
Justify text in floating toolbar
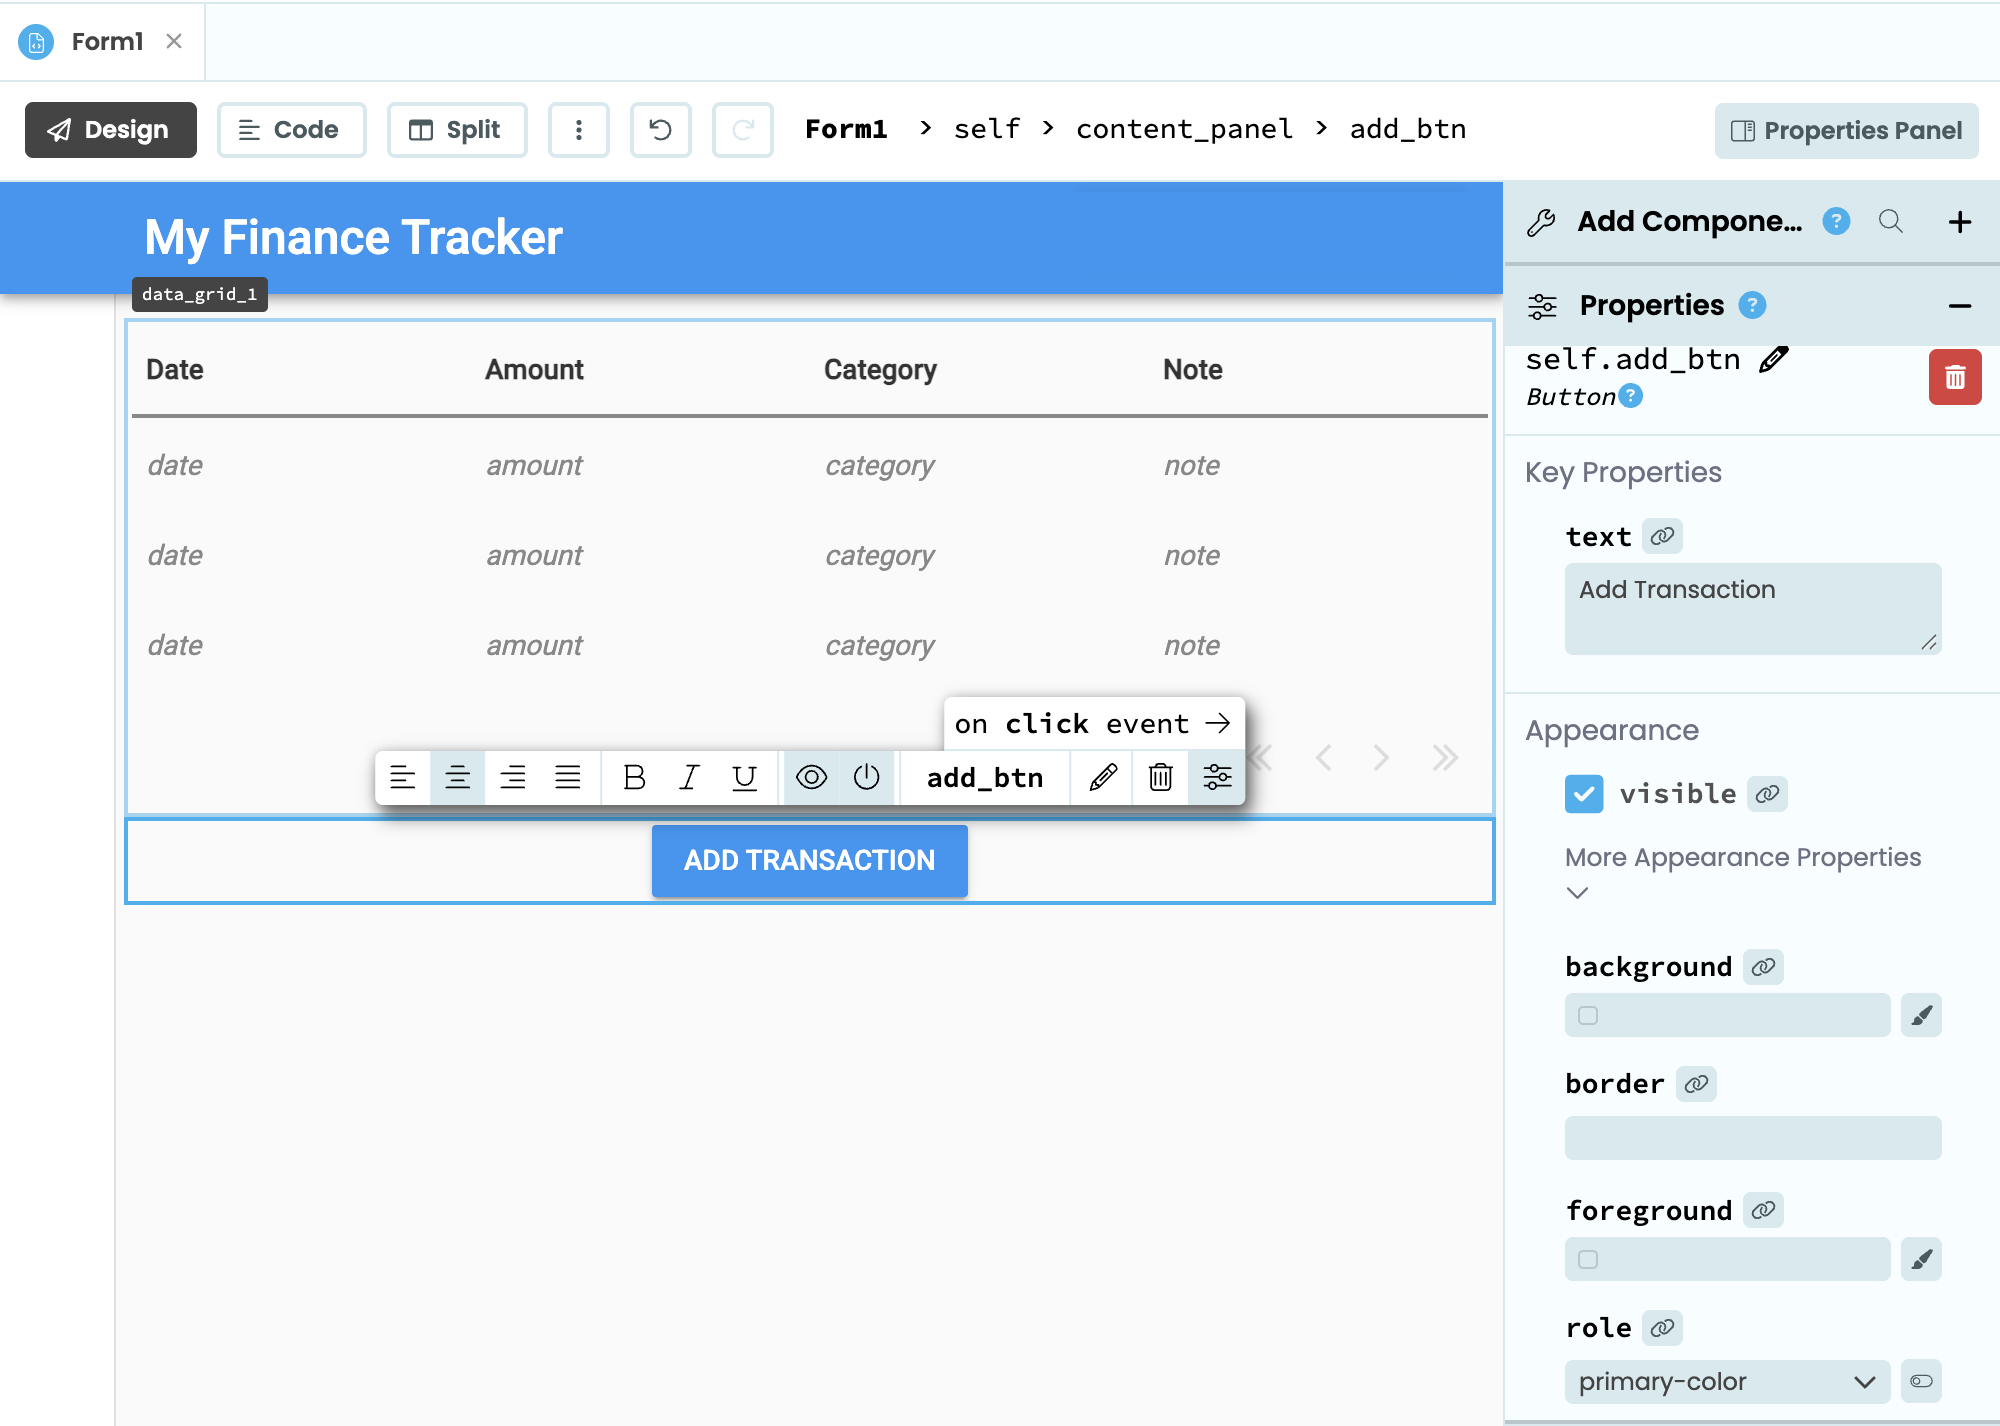click(x=567, y=777)
